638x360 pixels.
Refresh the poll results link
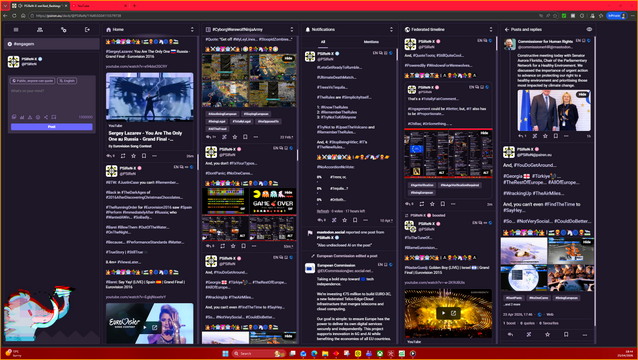(323, 211)
